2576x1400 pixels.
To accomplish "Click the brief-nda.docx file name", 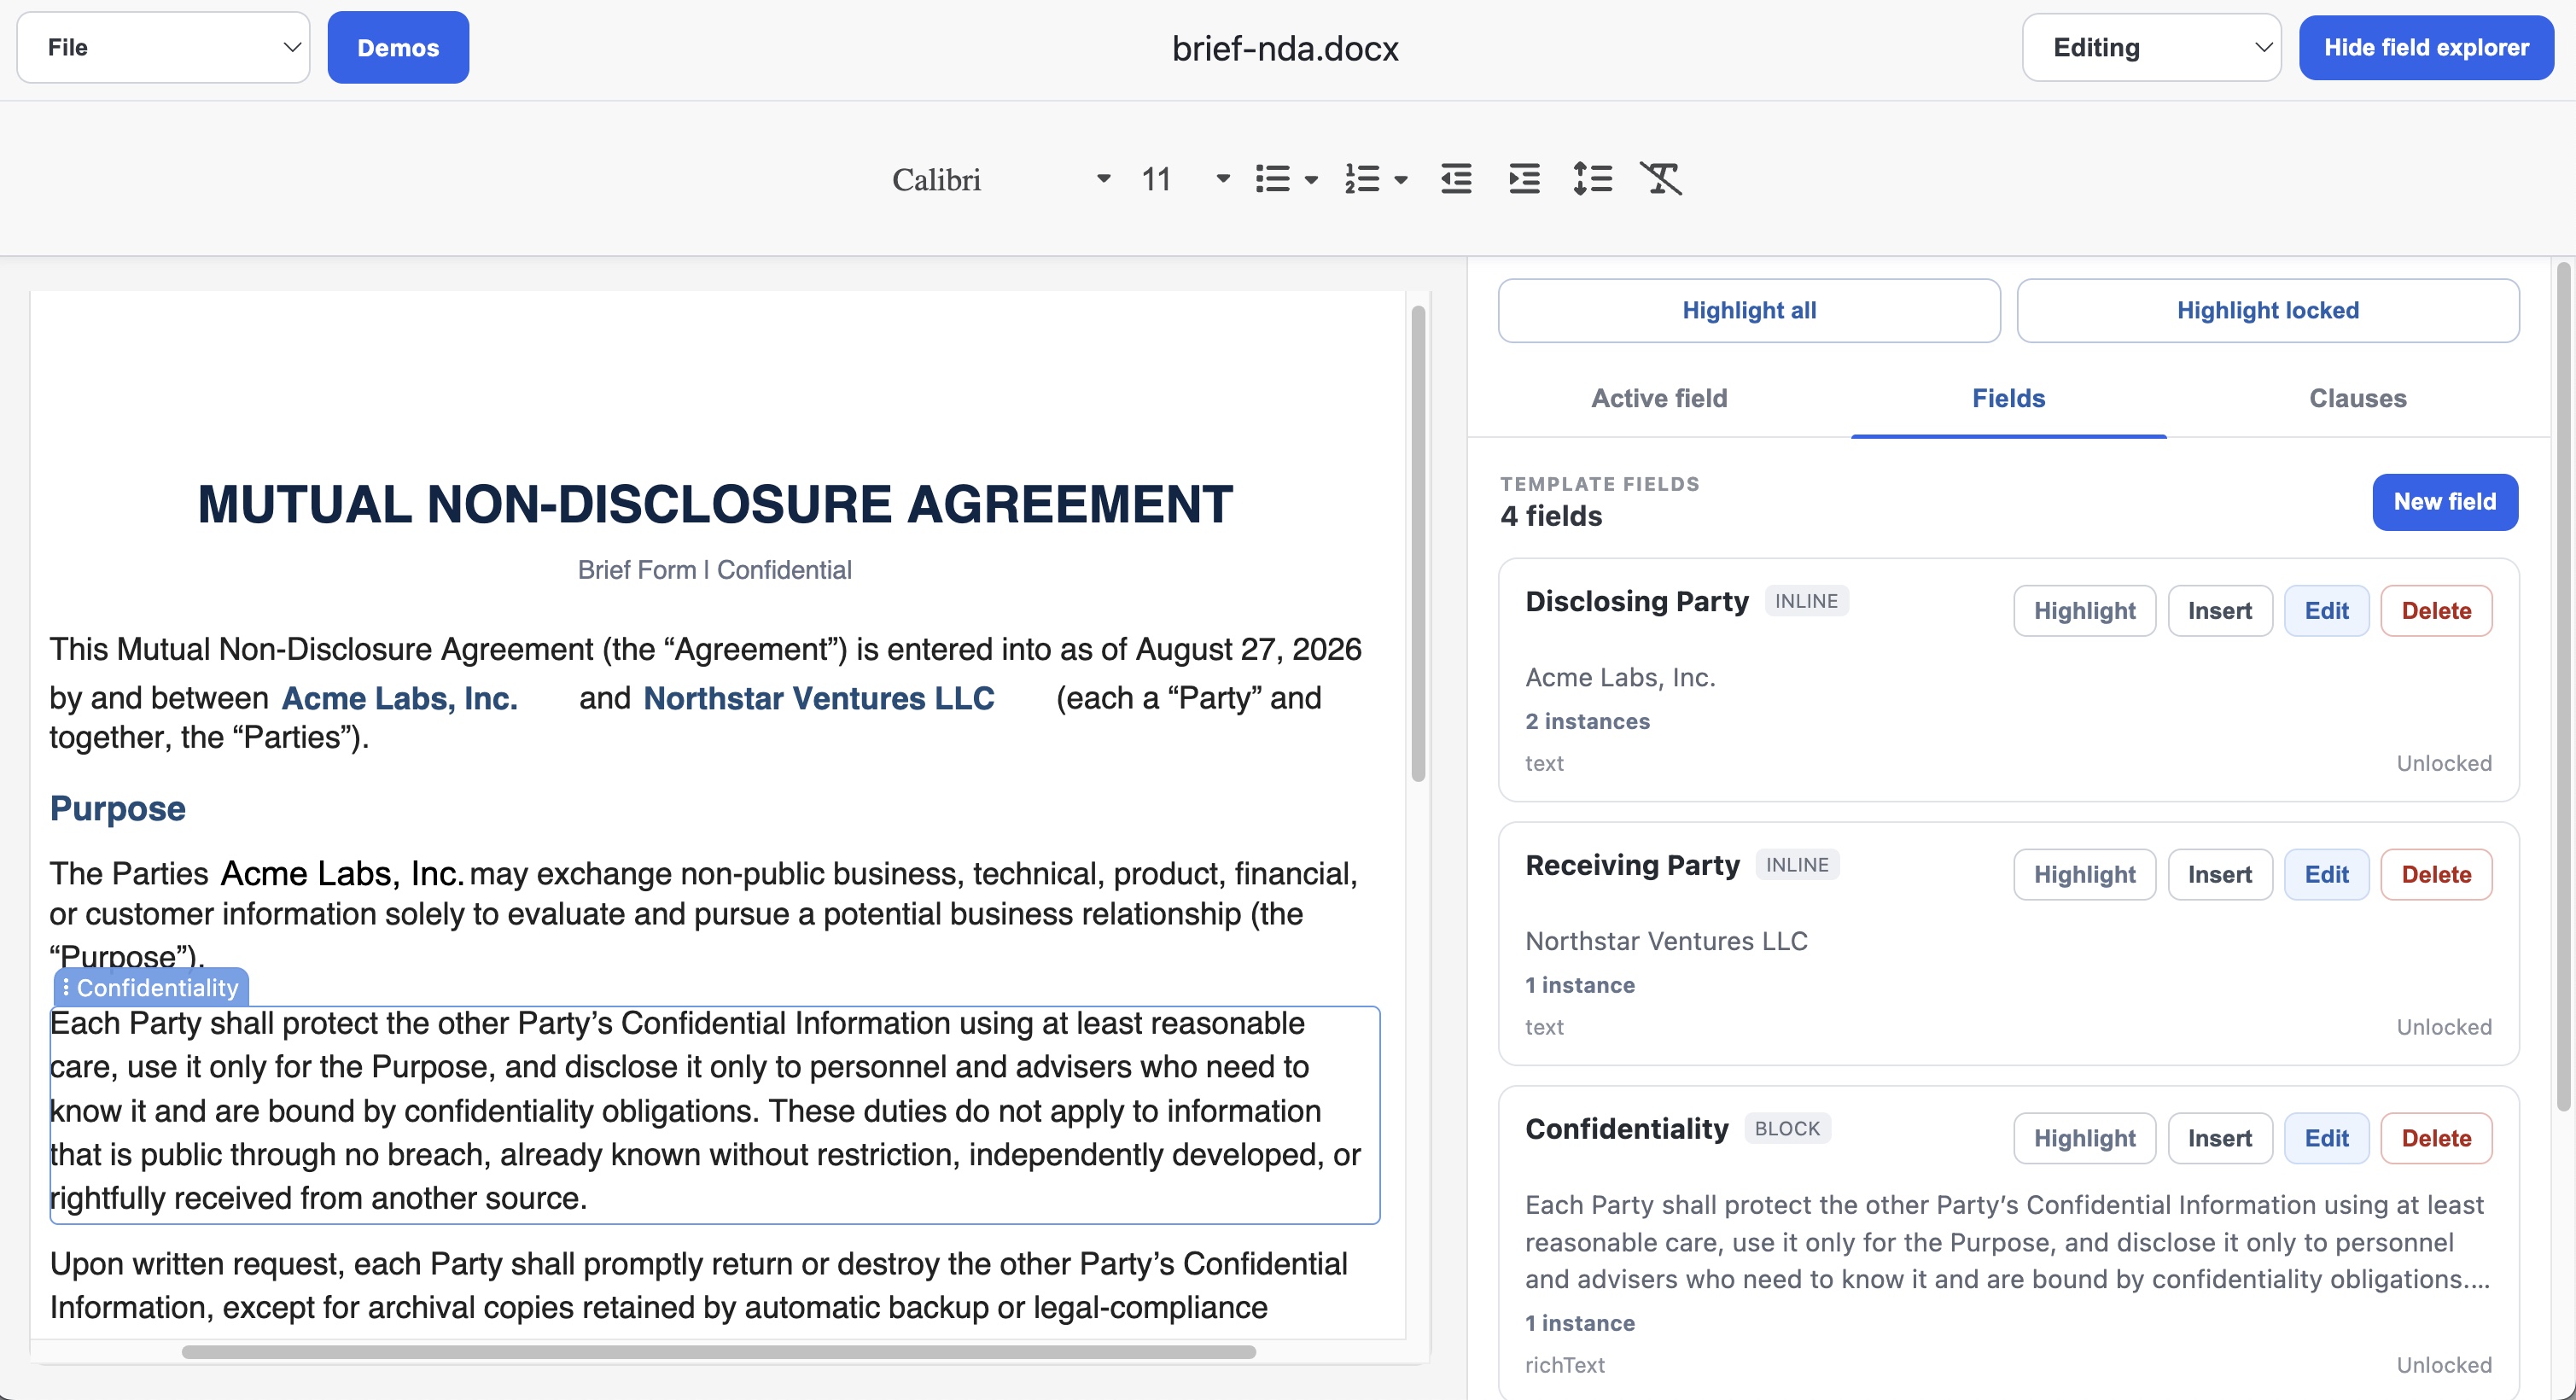I will point(1285,48).
